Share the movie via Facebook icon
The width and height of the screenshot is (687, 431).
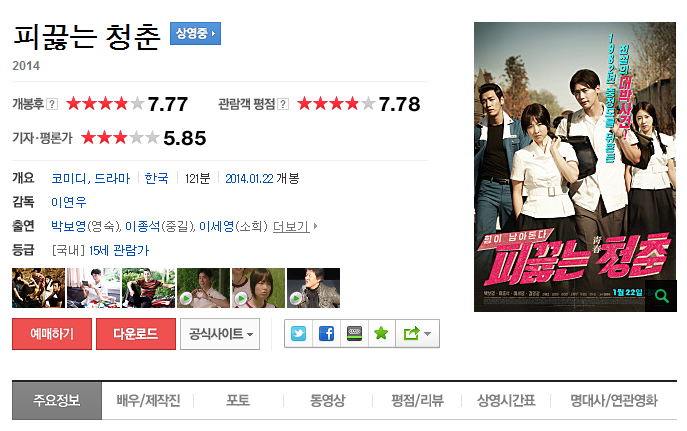[x=326, y=334]
